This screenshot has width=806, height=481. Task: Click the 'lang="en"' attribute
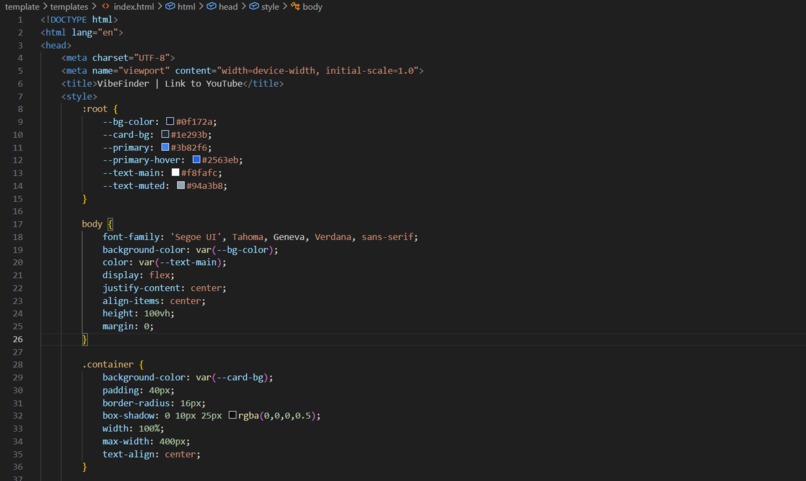point(95,32)
